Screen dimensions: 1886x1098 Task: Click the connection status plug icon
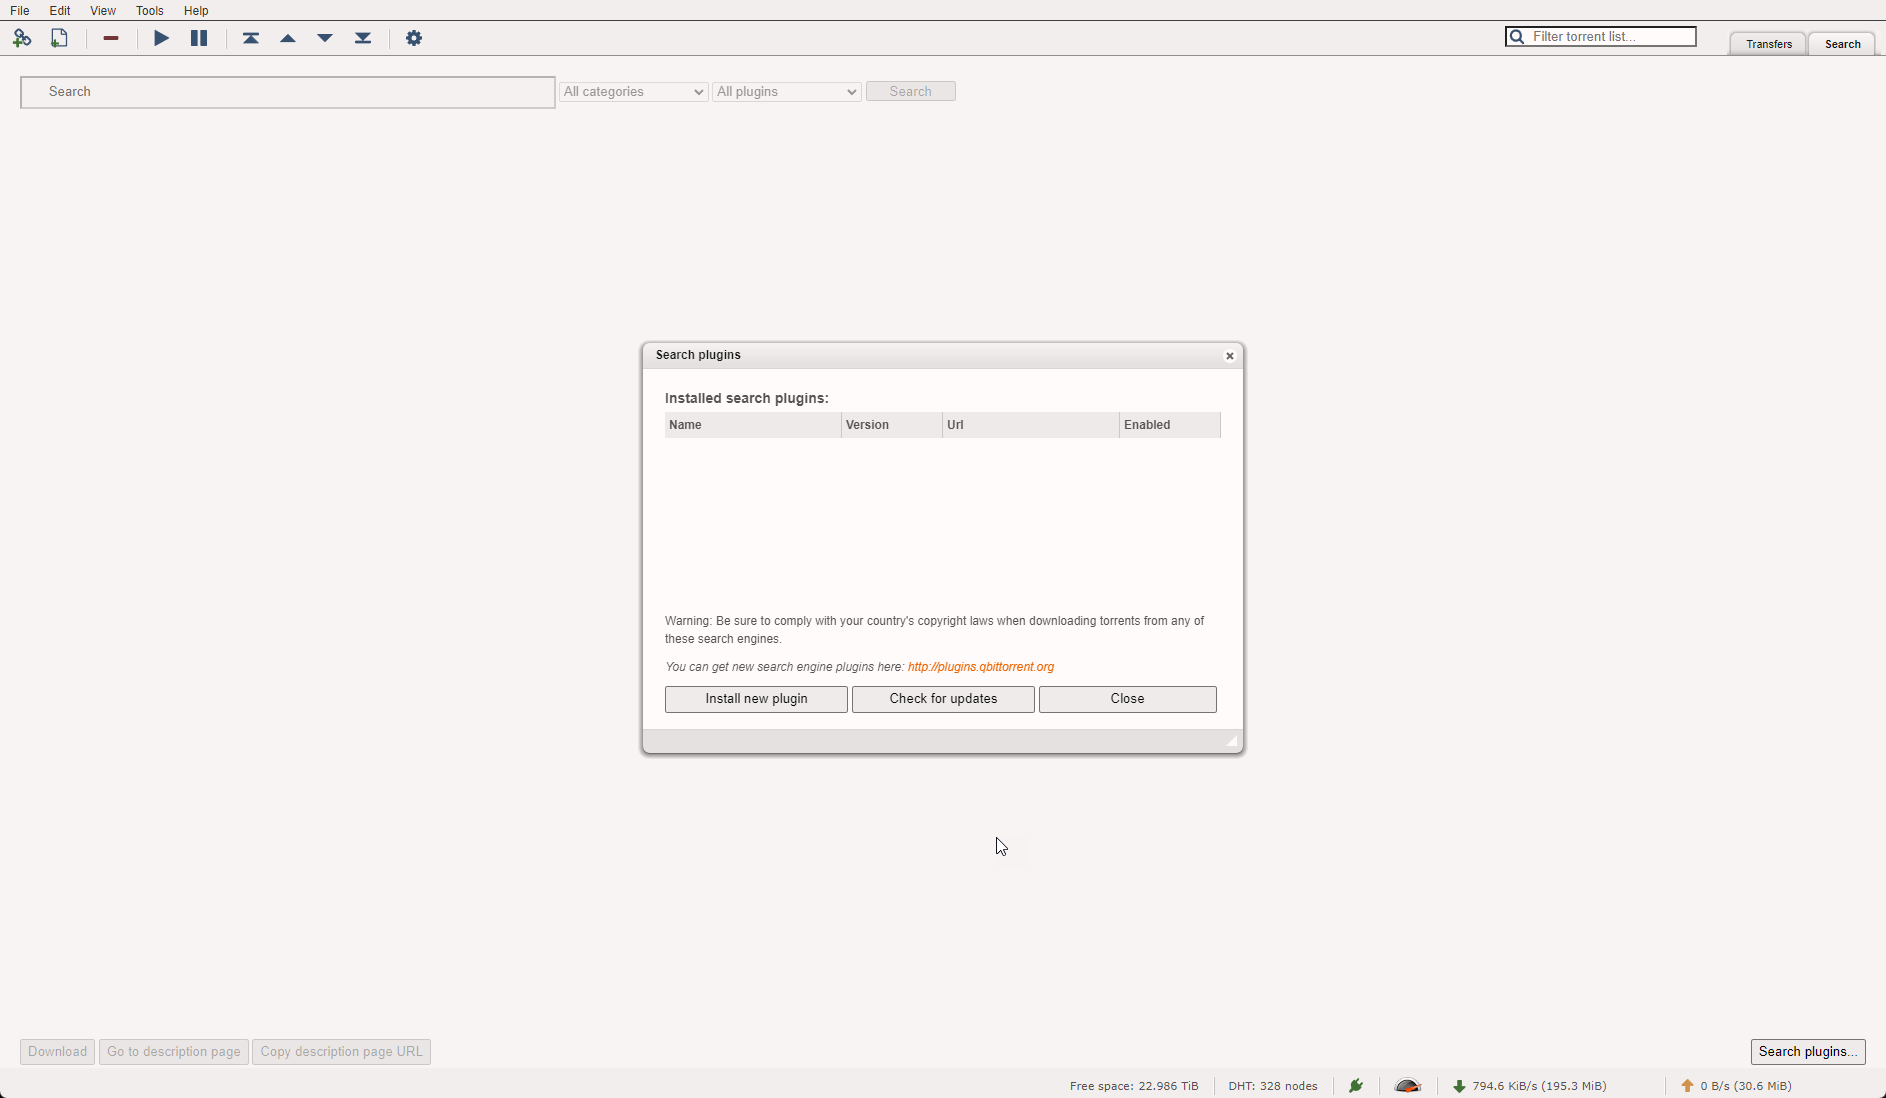(x=1356, y=1086)
